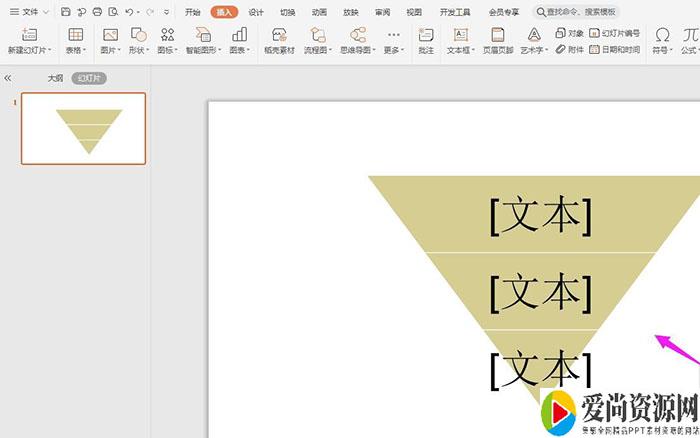Switch panel to Outline (大纲) view
The height and width of the screenshot is (438, 700).
click(x=55, y=77)
